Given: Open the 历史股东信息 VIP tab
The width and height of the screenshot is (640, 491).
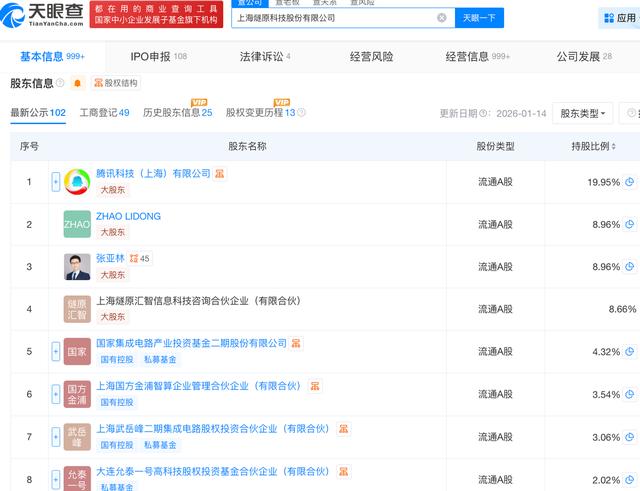Looking at the screenshot, I should tap(177, 113).
